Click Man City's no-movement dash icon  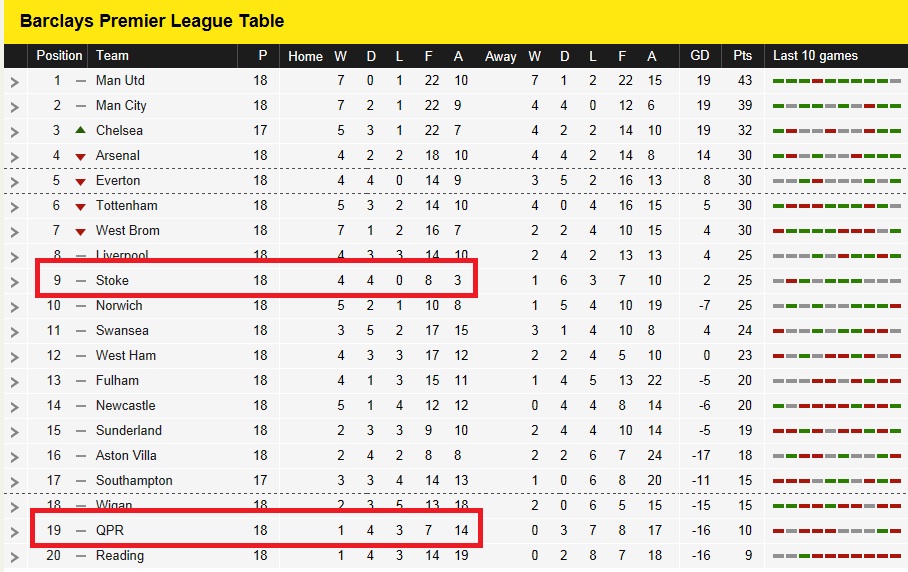coord(80,106)
